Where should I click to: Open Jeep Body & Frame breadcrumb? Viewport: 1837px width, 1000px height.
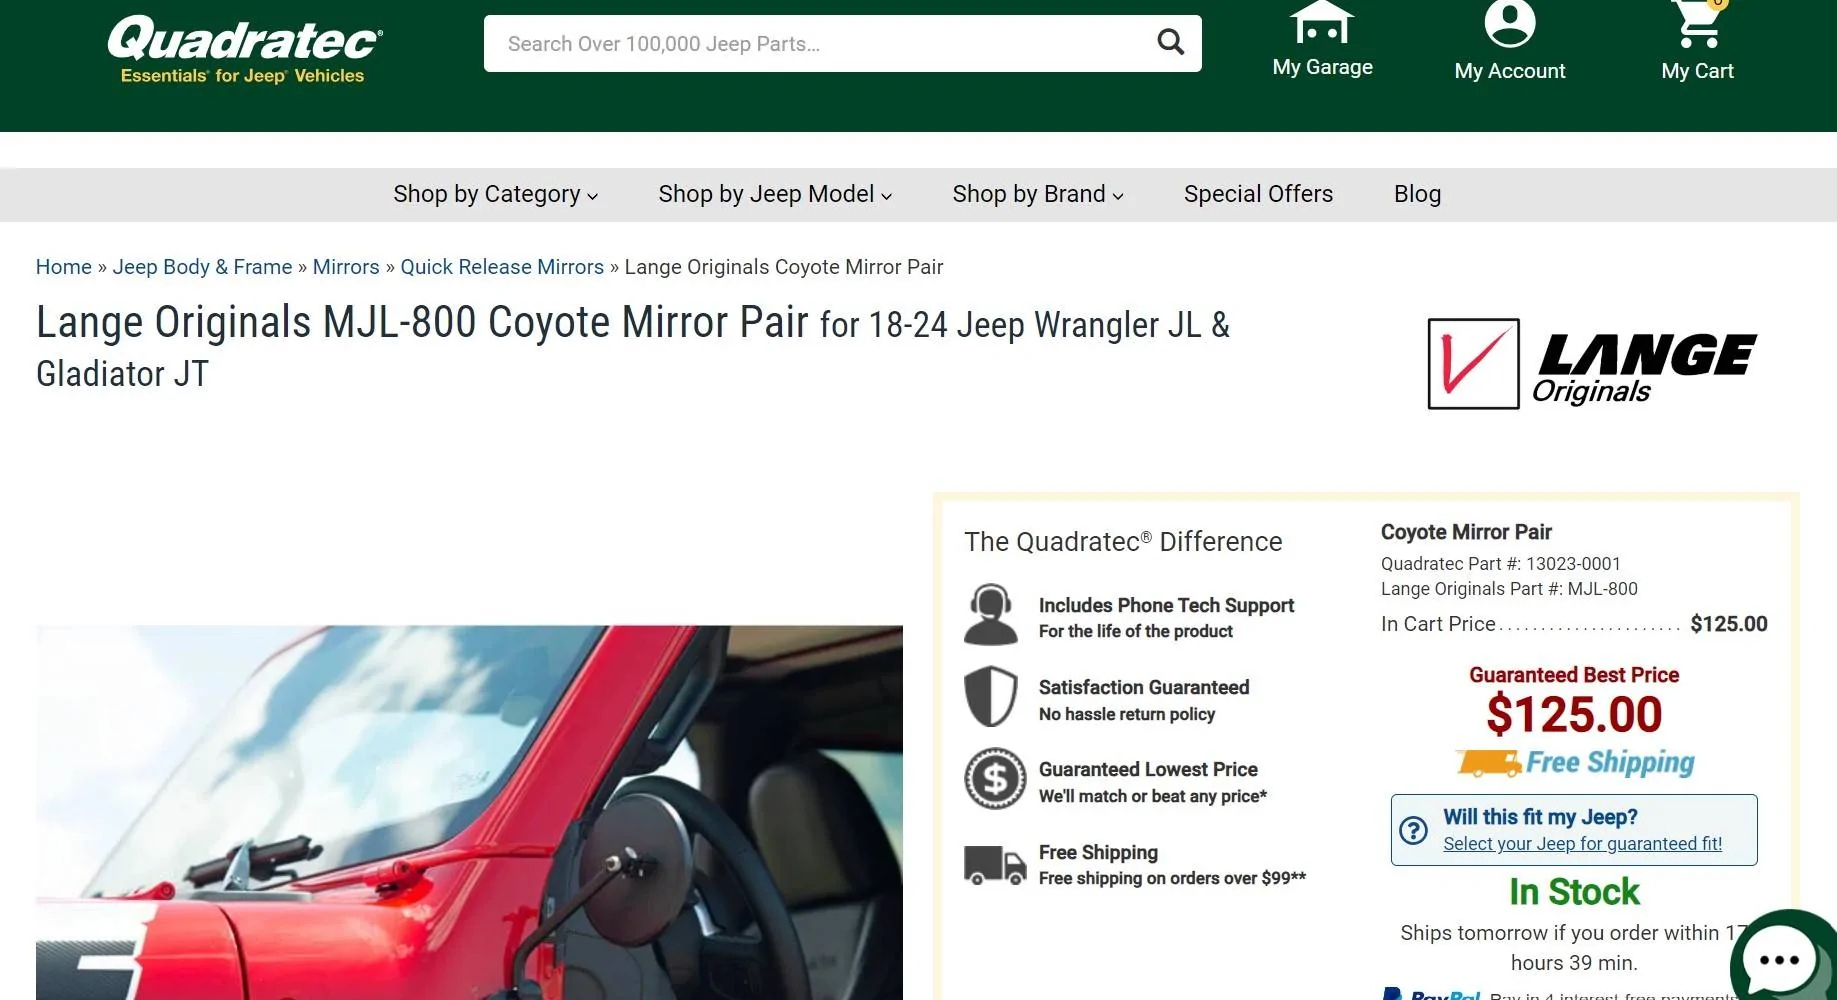click(202, 267)
